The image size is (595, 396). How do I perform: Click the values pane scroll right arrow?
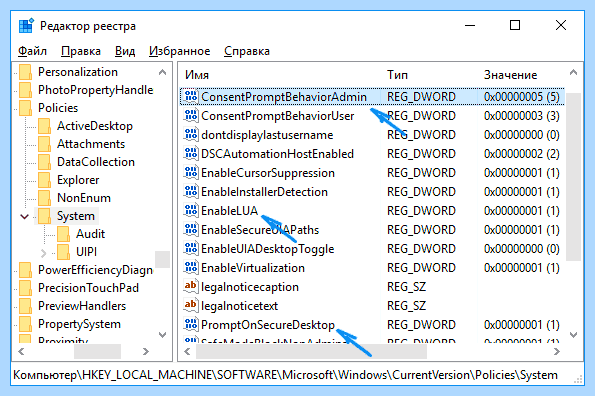(557, 352)
